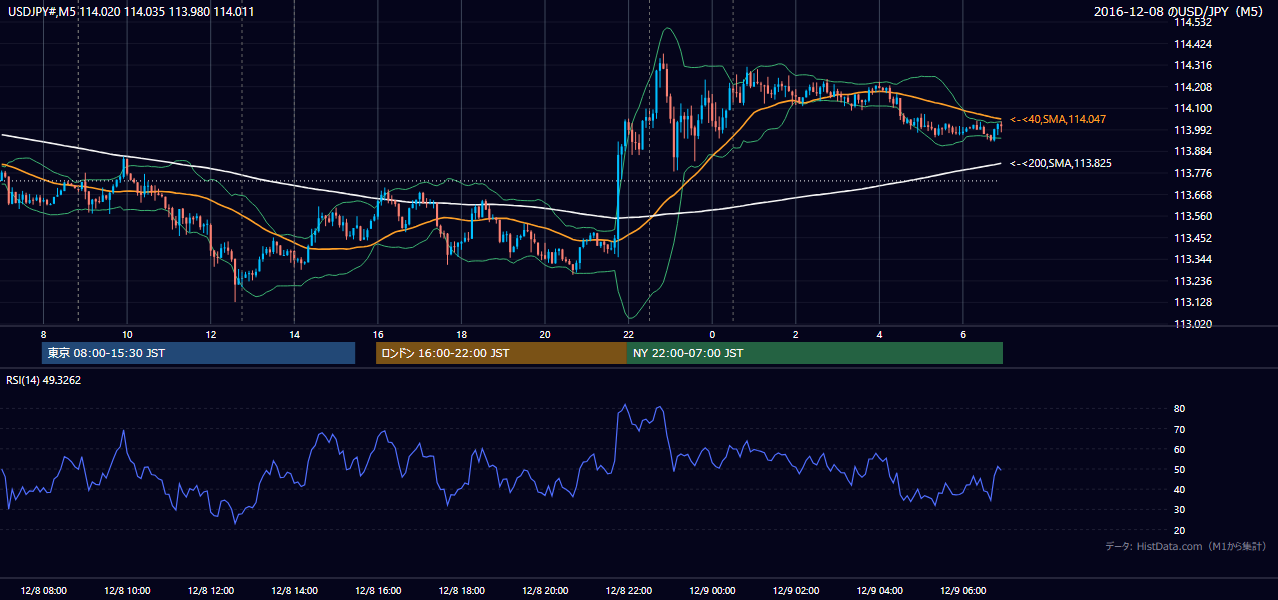Click the 12/8 18:00 time axis label
Screen dimensions: 1278x600
[461, 591]
